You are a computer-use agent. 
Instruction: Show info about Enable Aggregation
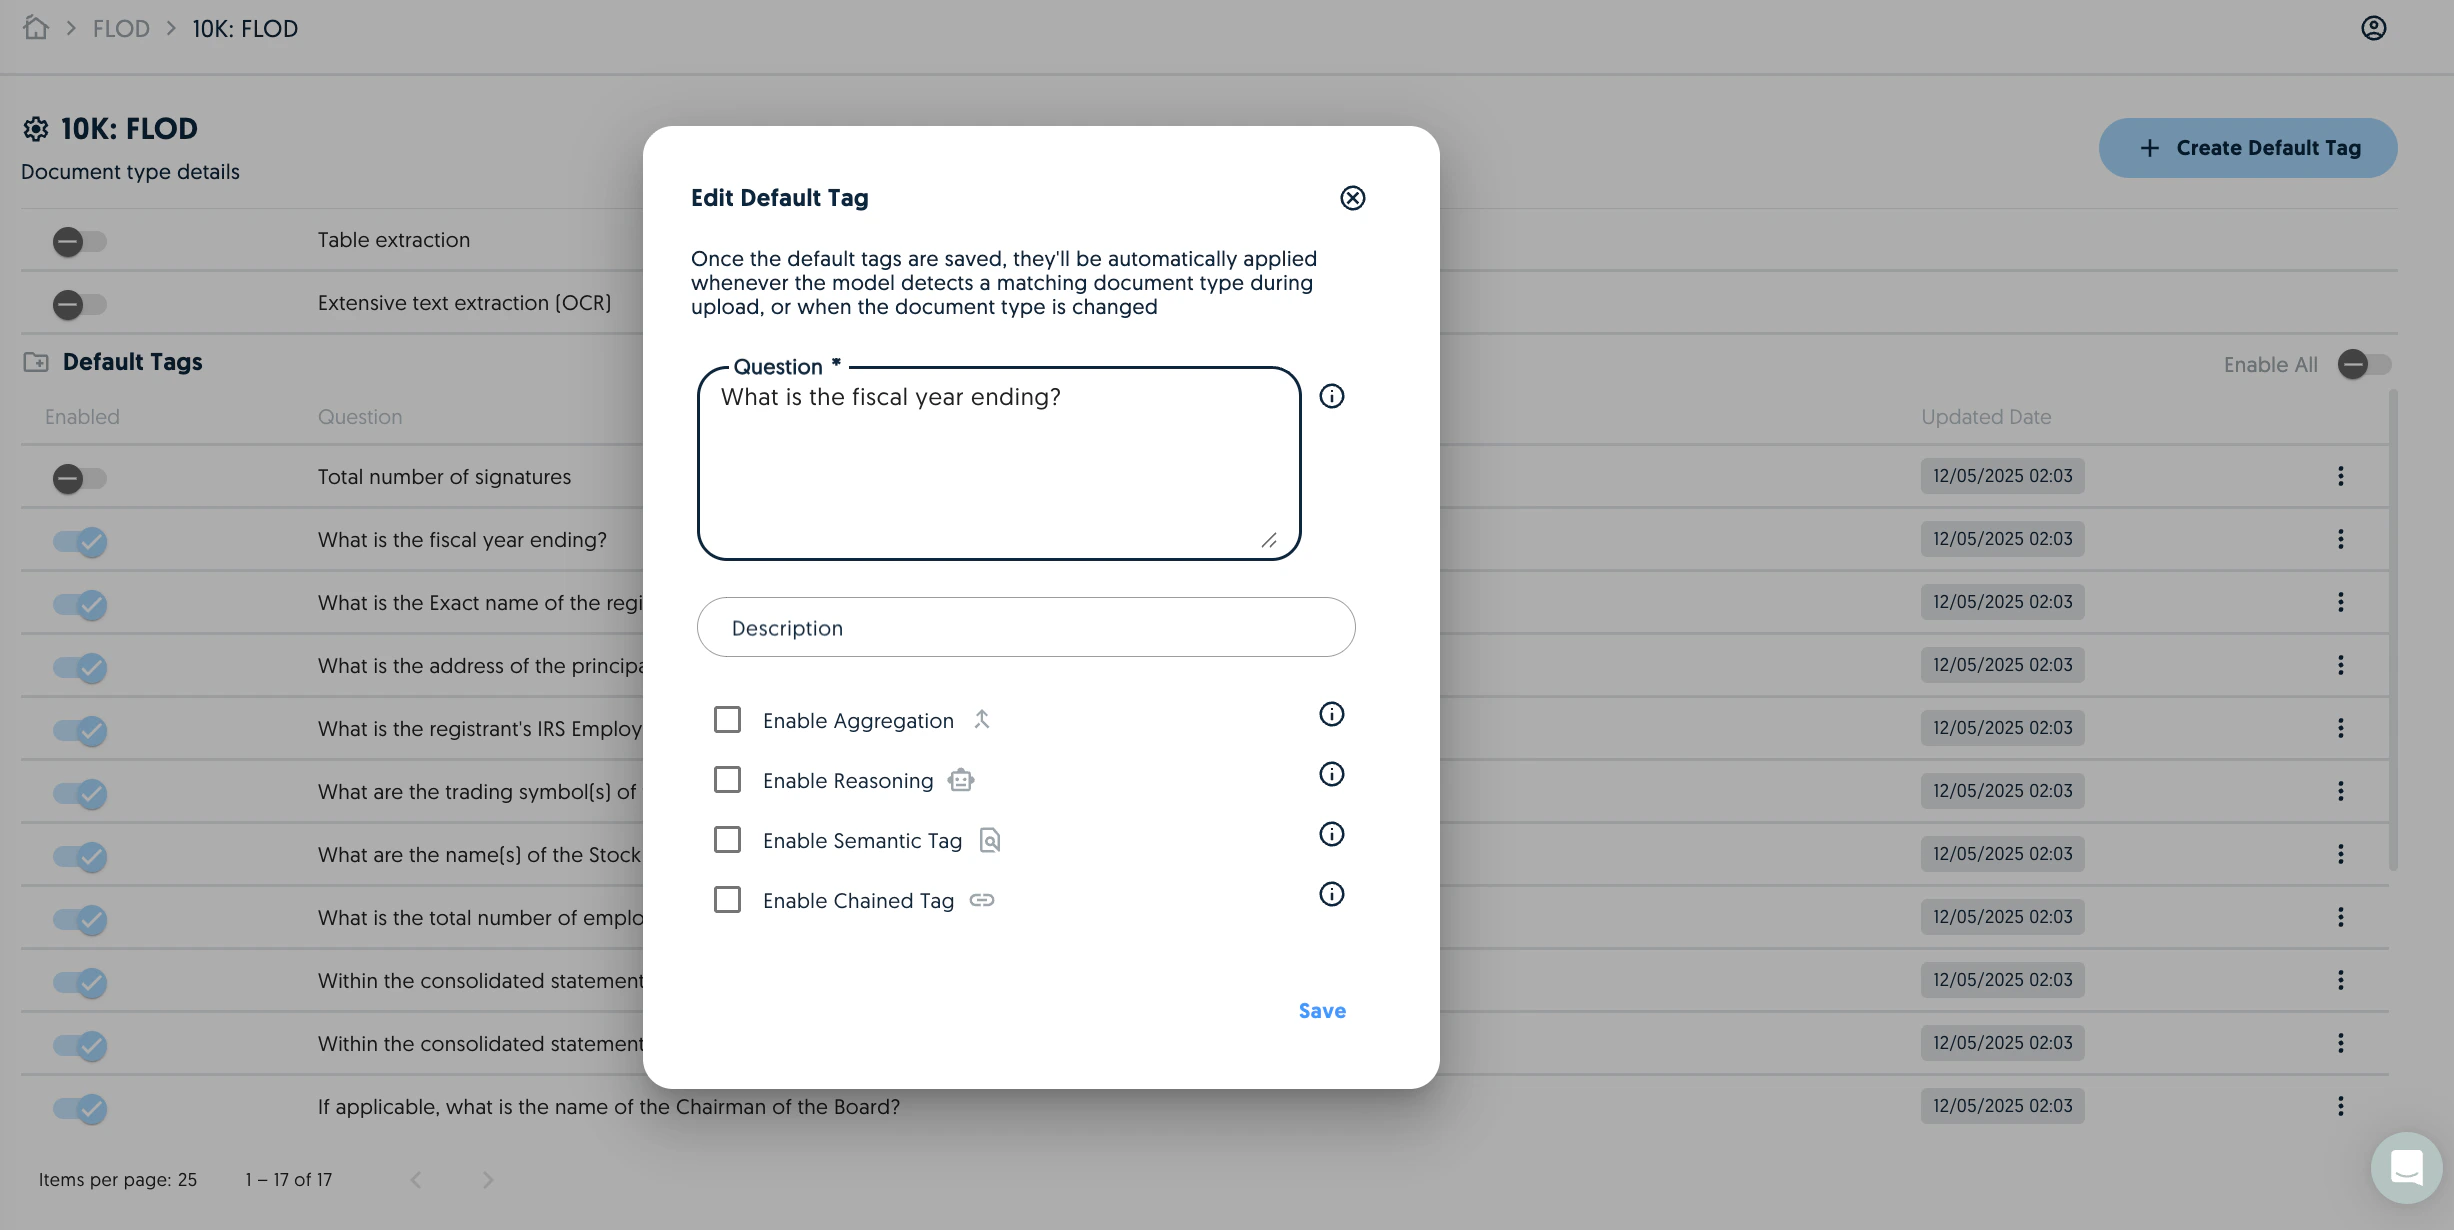pyautogui.click(x=1332, y=714)
